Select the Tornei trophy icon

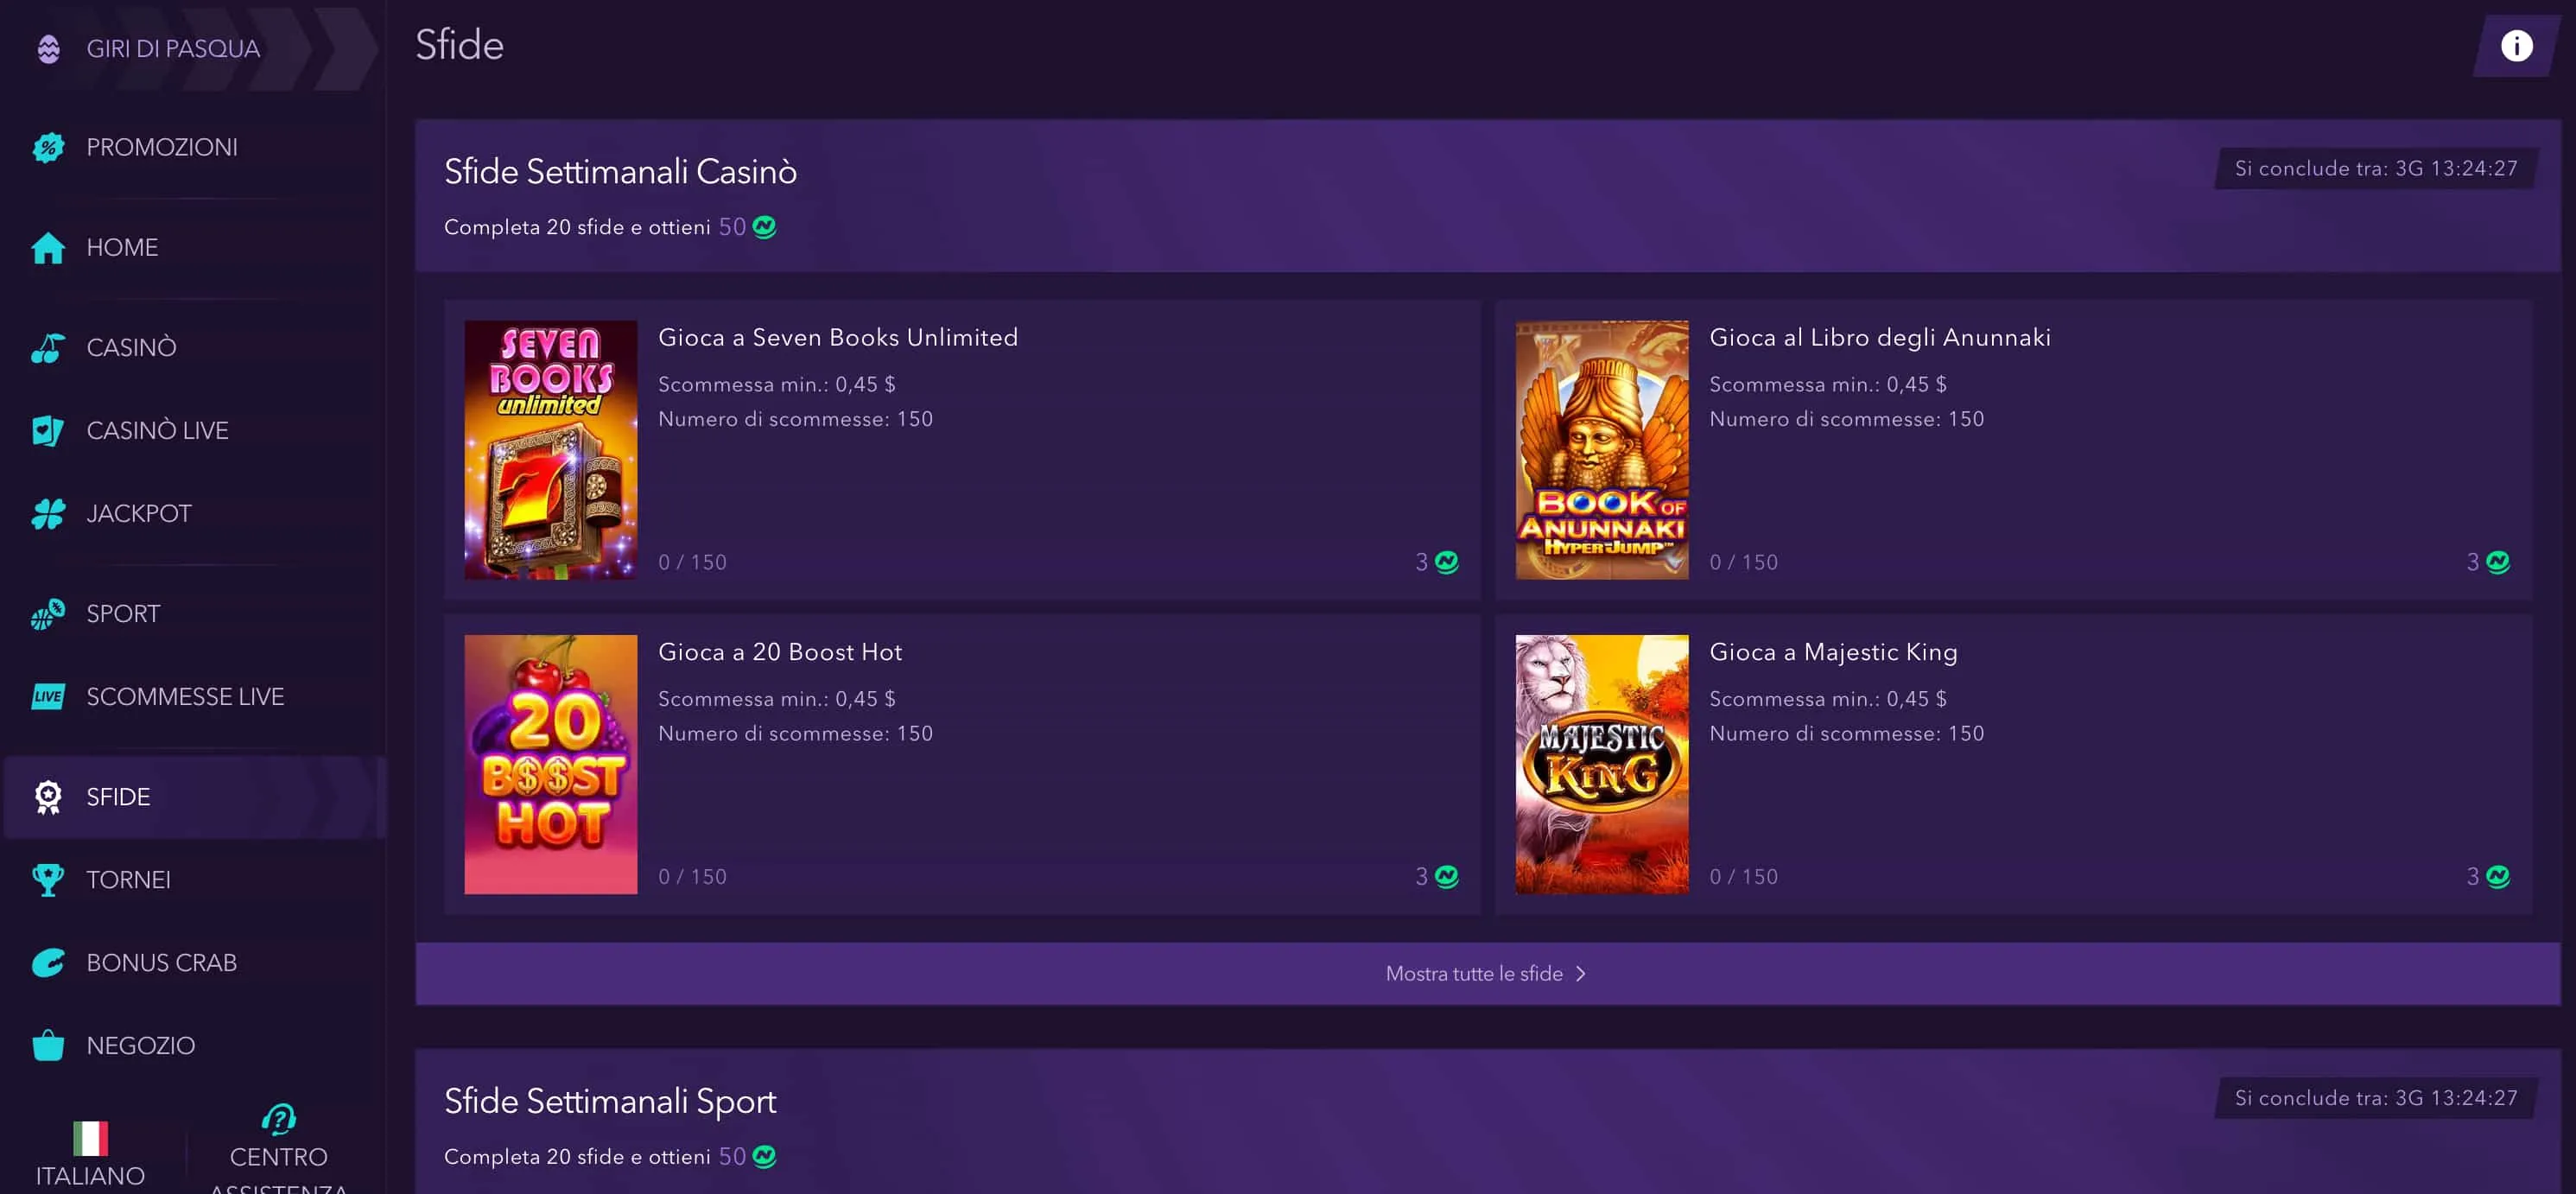[x=48, y=879]
